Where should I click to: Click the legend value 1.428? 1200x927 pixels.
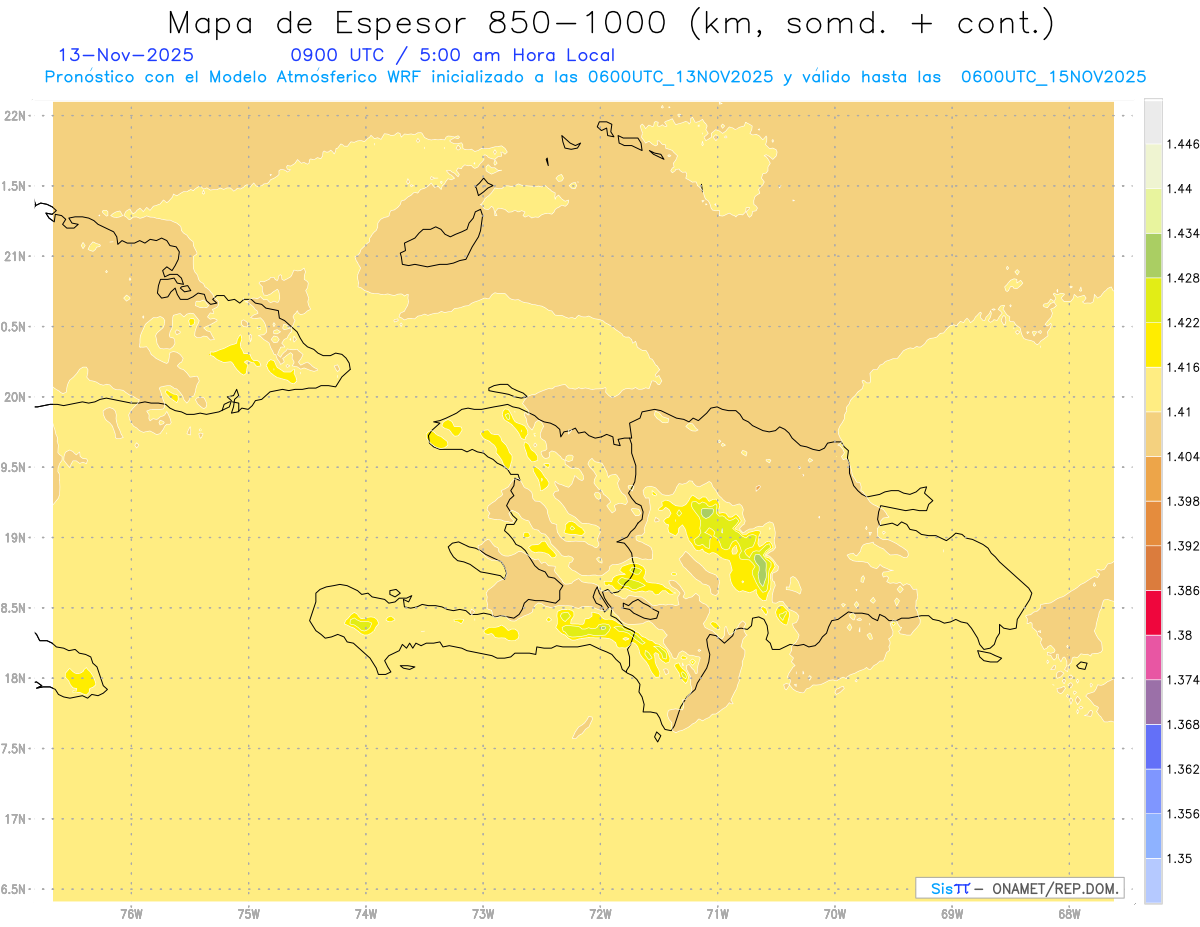click(x=1183, y=278)
